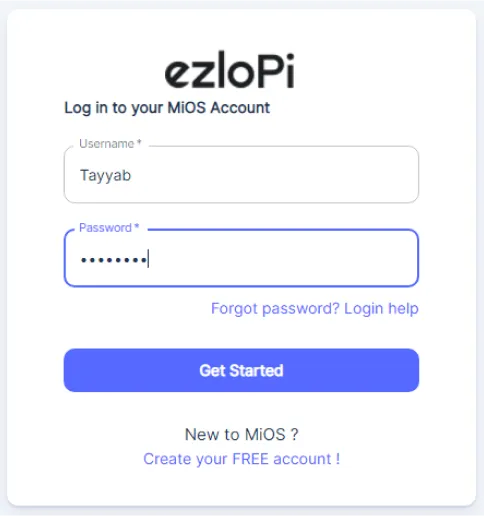Screen dimensions: 484x516
Task: Click the New to MiOS text
Action: (241, 434)
